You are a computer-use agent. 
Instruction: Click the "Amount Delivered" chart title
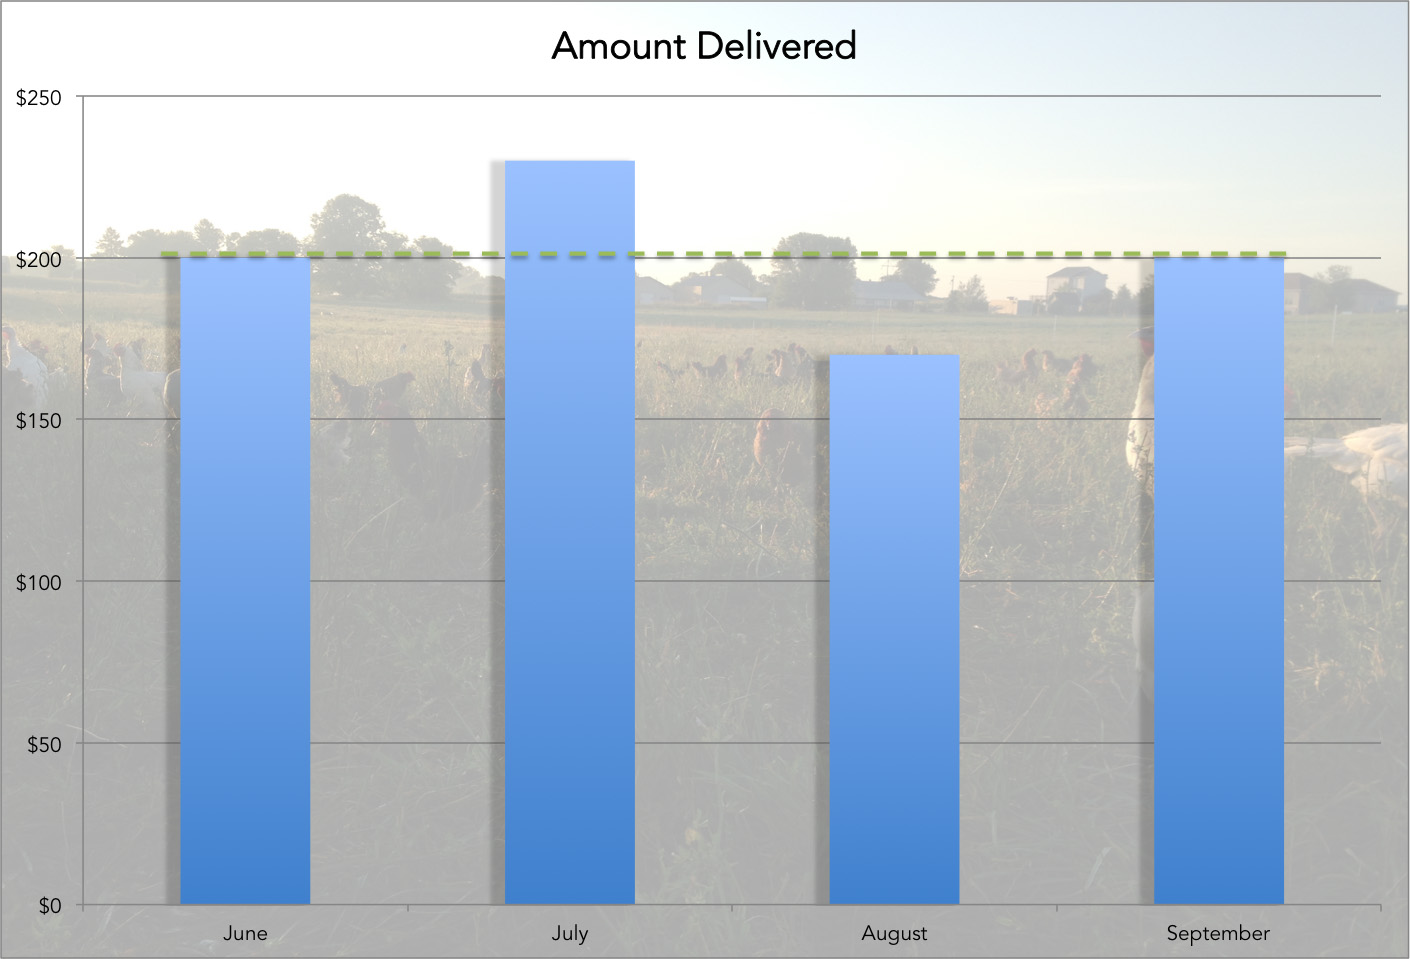point(704,46)
